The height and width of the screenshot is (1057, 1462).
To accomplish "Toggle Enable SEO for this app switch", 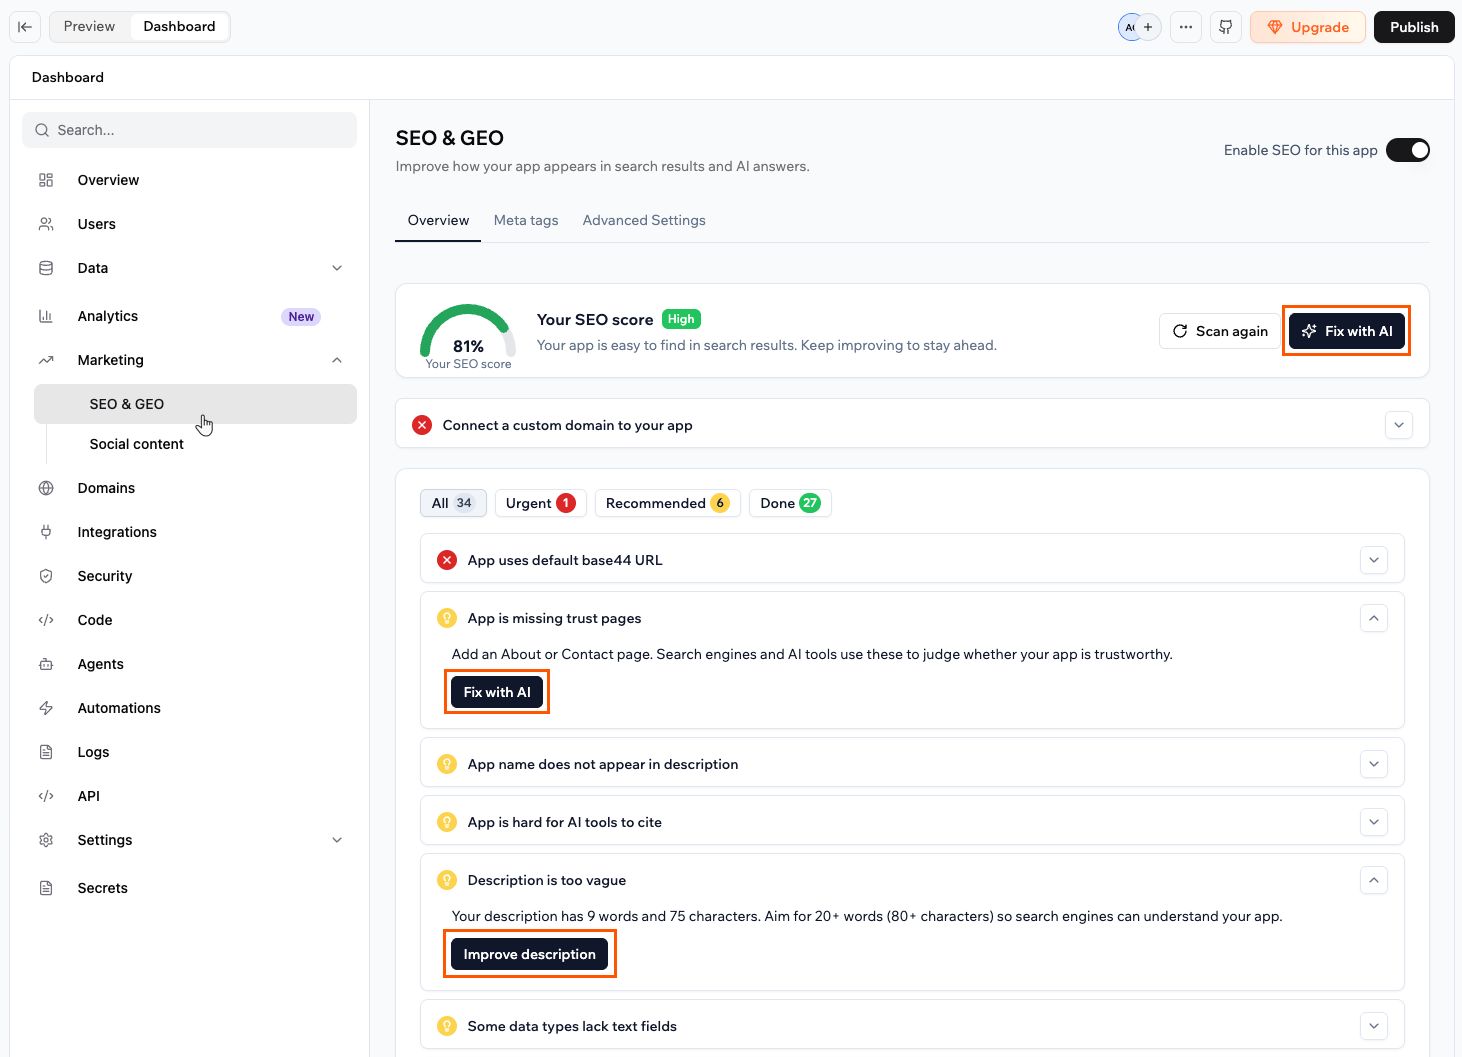I will tap(1408, 150).
